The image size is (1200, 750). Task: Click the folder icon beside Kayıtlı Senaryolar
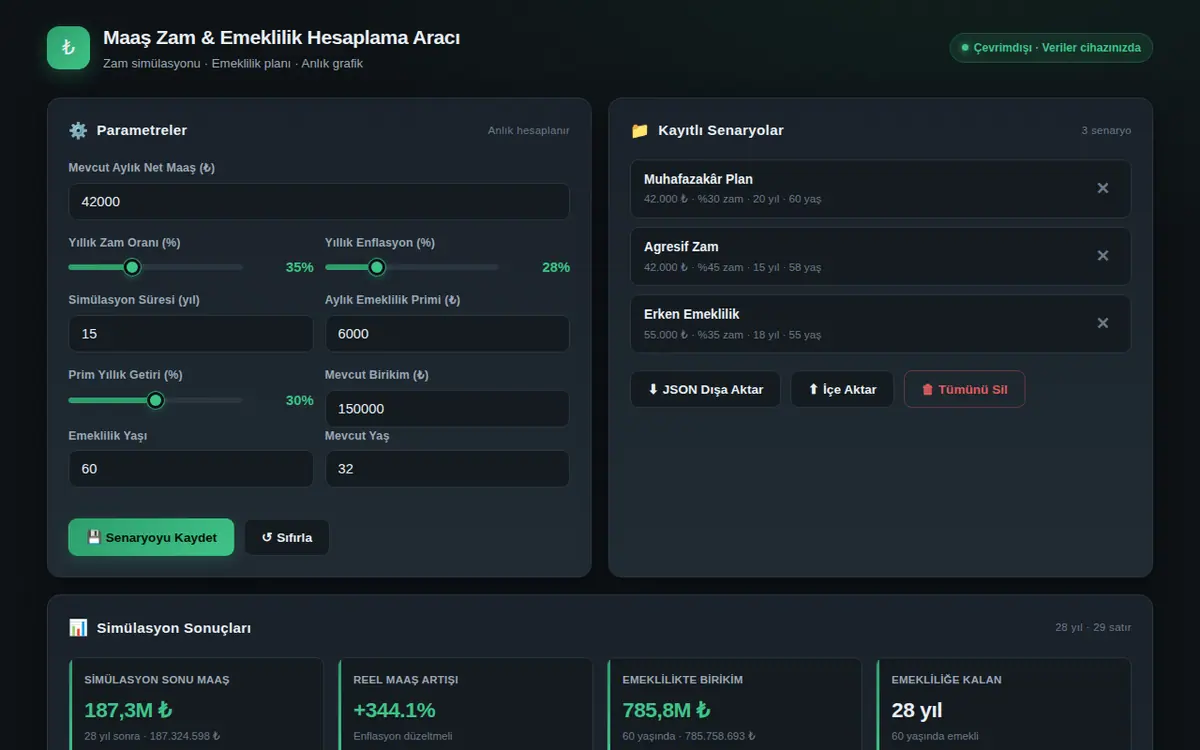tap(640, 130)
